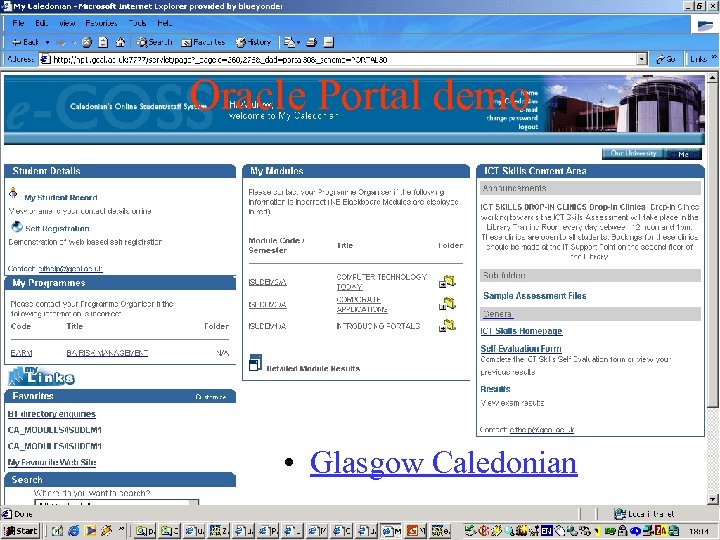Click the EN language indicator in tray
This screenshot has height=540, width=720.
click(546, 530)
